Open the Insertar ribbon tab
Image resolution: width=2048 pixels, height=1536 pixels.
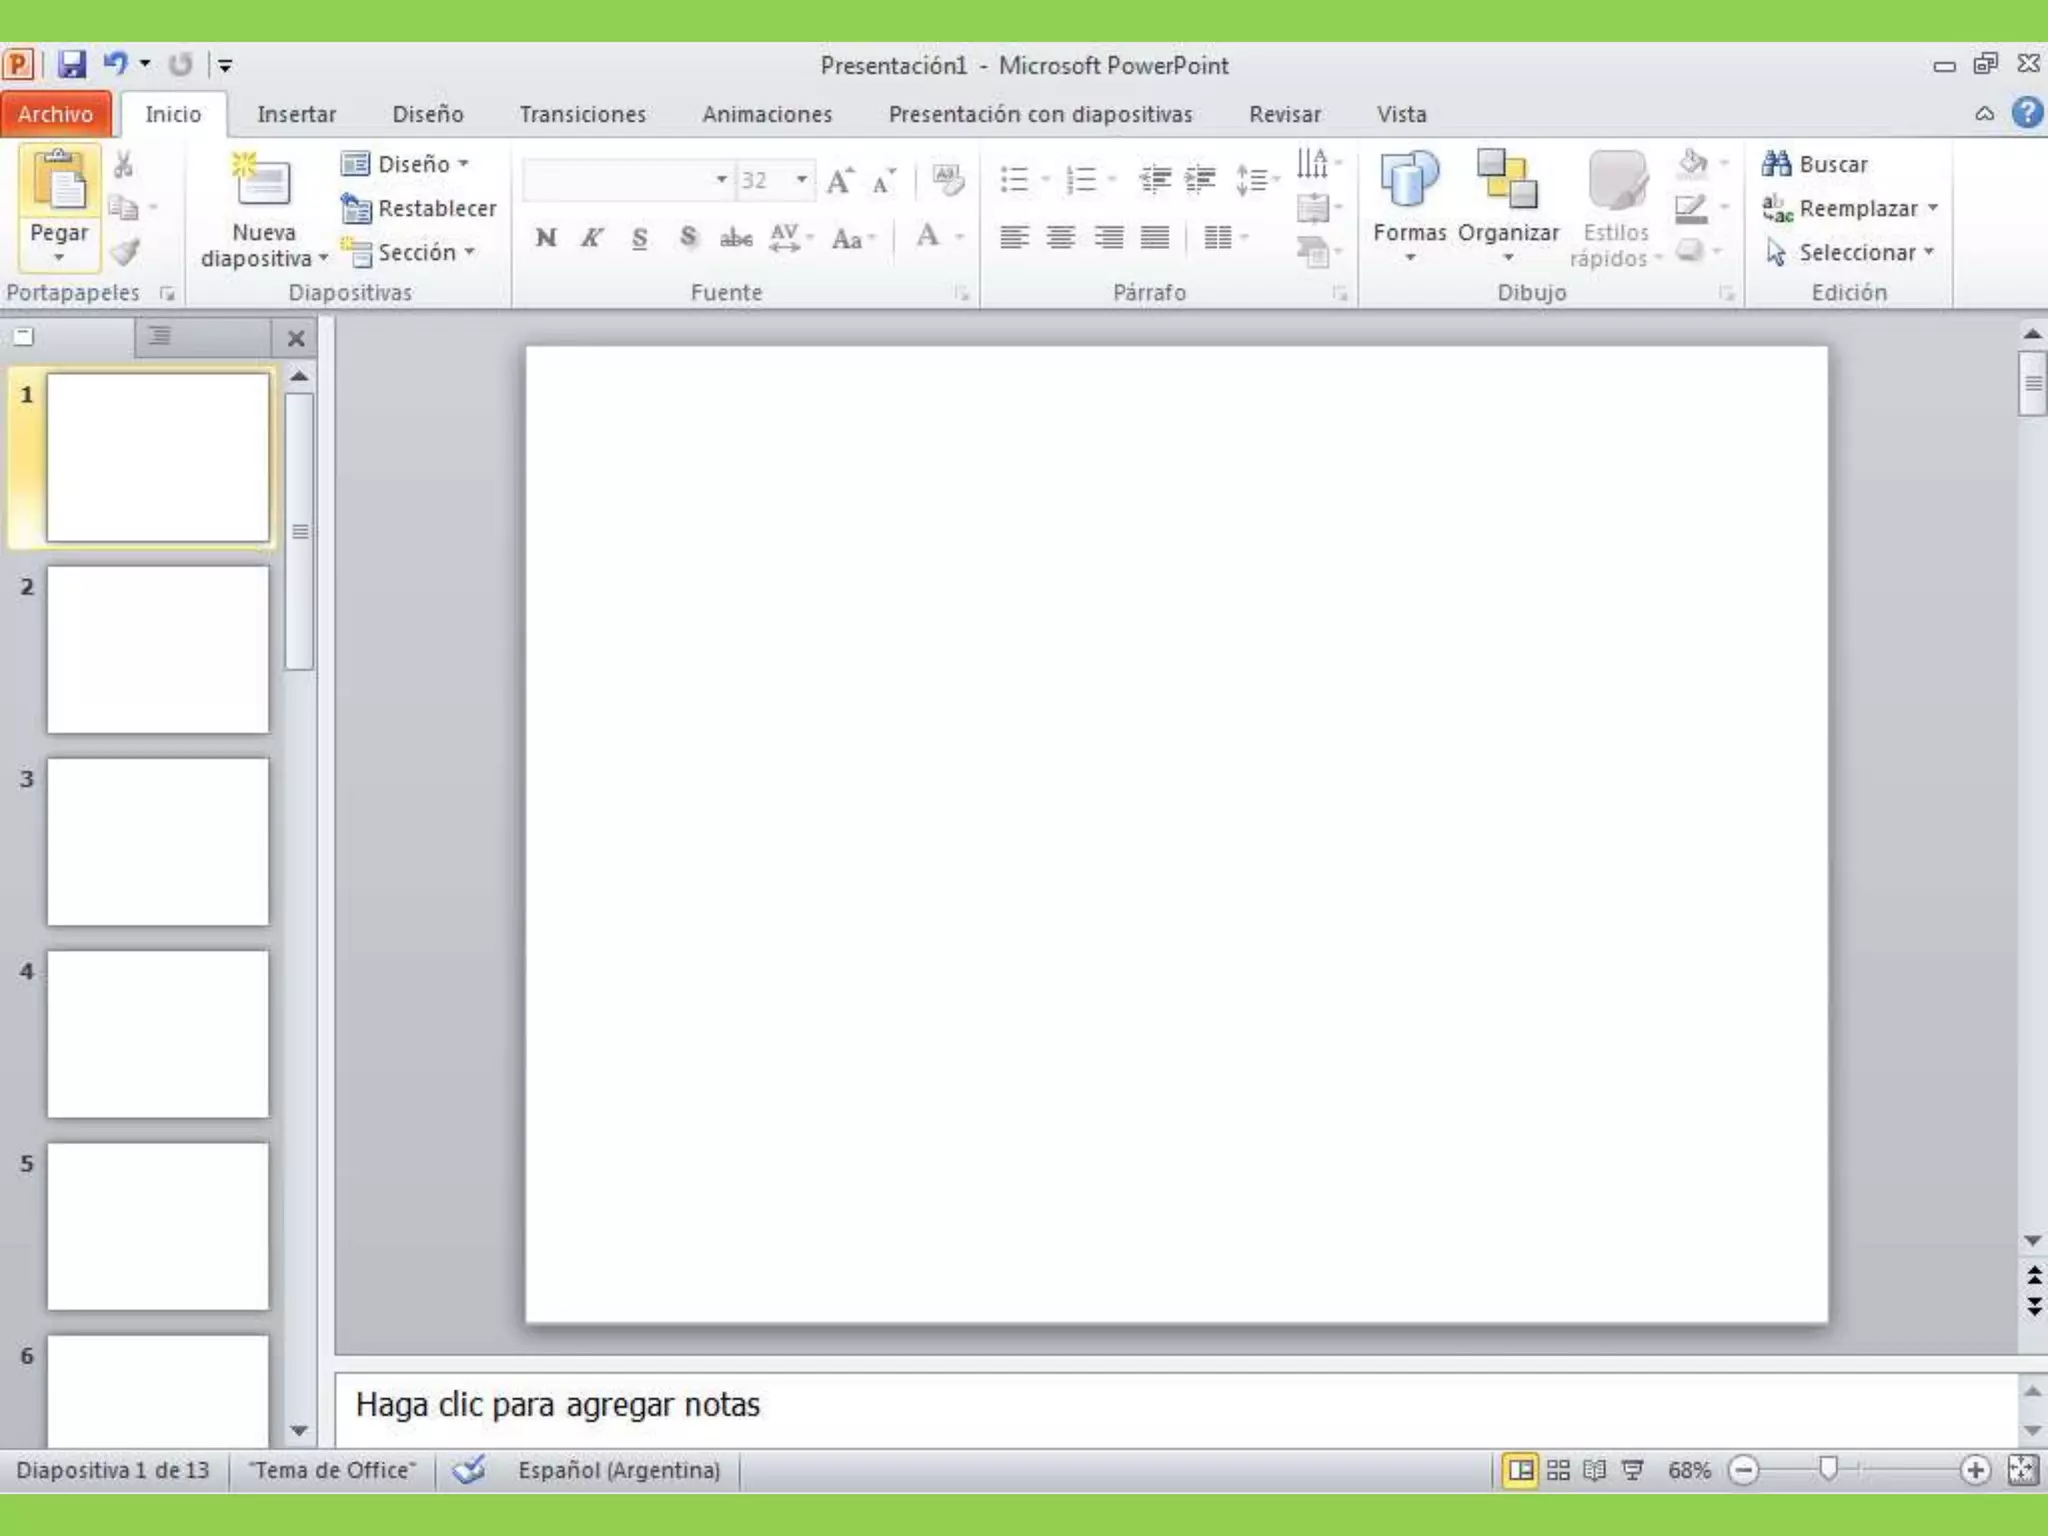[x=296, y=114]
